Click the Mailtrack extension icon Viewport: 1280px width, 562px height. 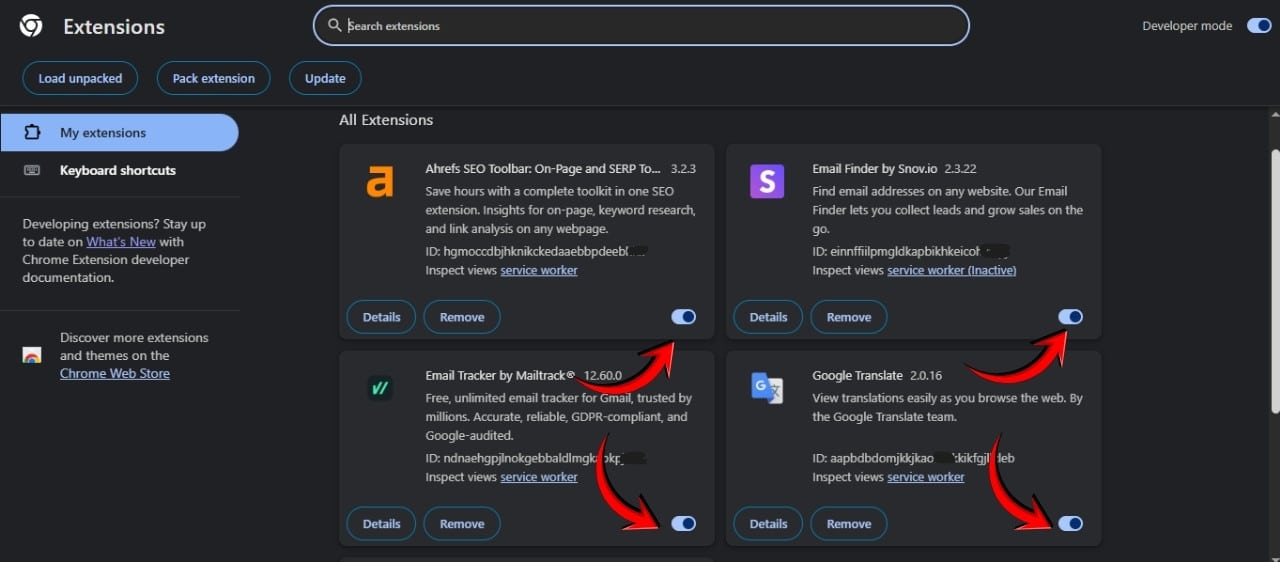(379, 388)
